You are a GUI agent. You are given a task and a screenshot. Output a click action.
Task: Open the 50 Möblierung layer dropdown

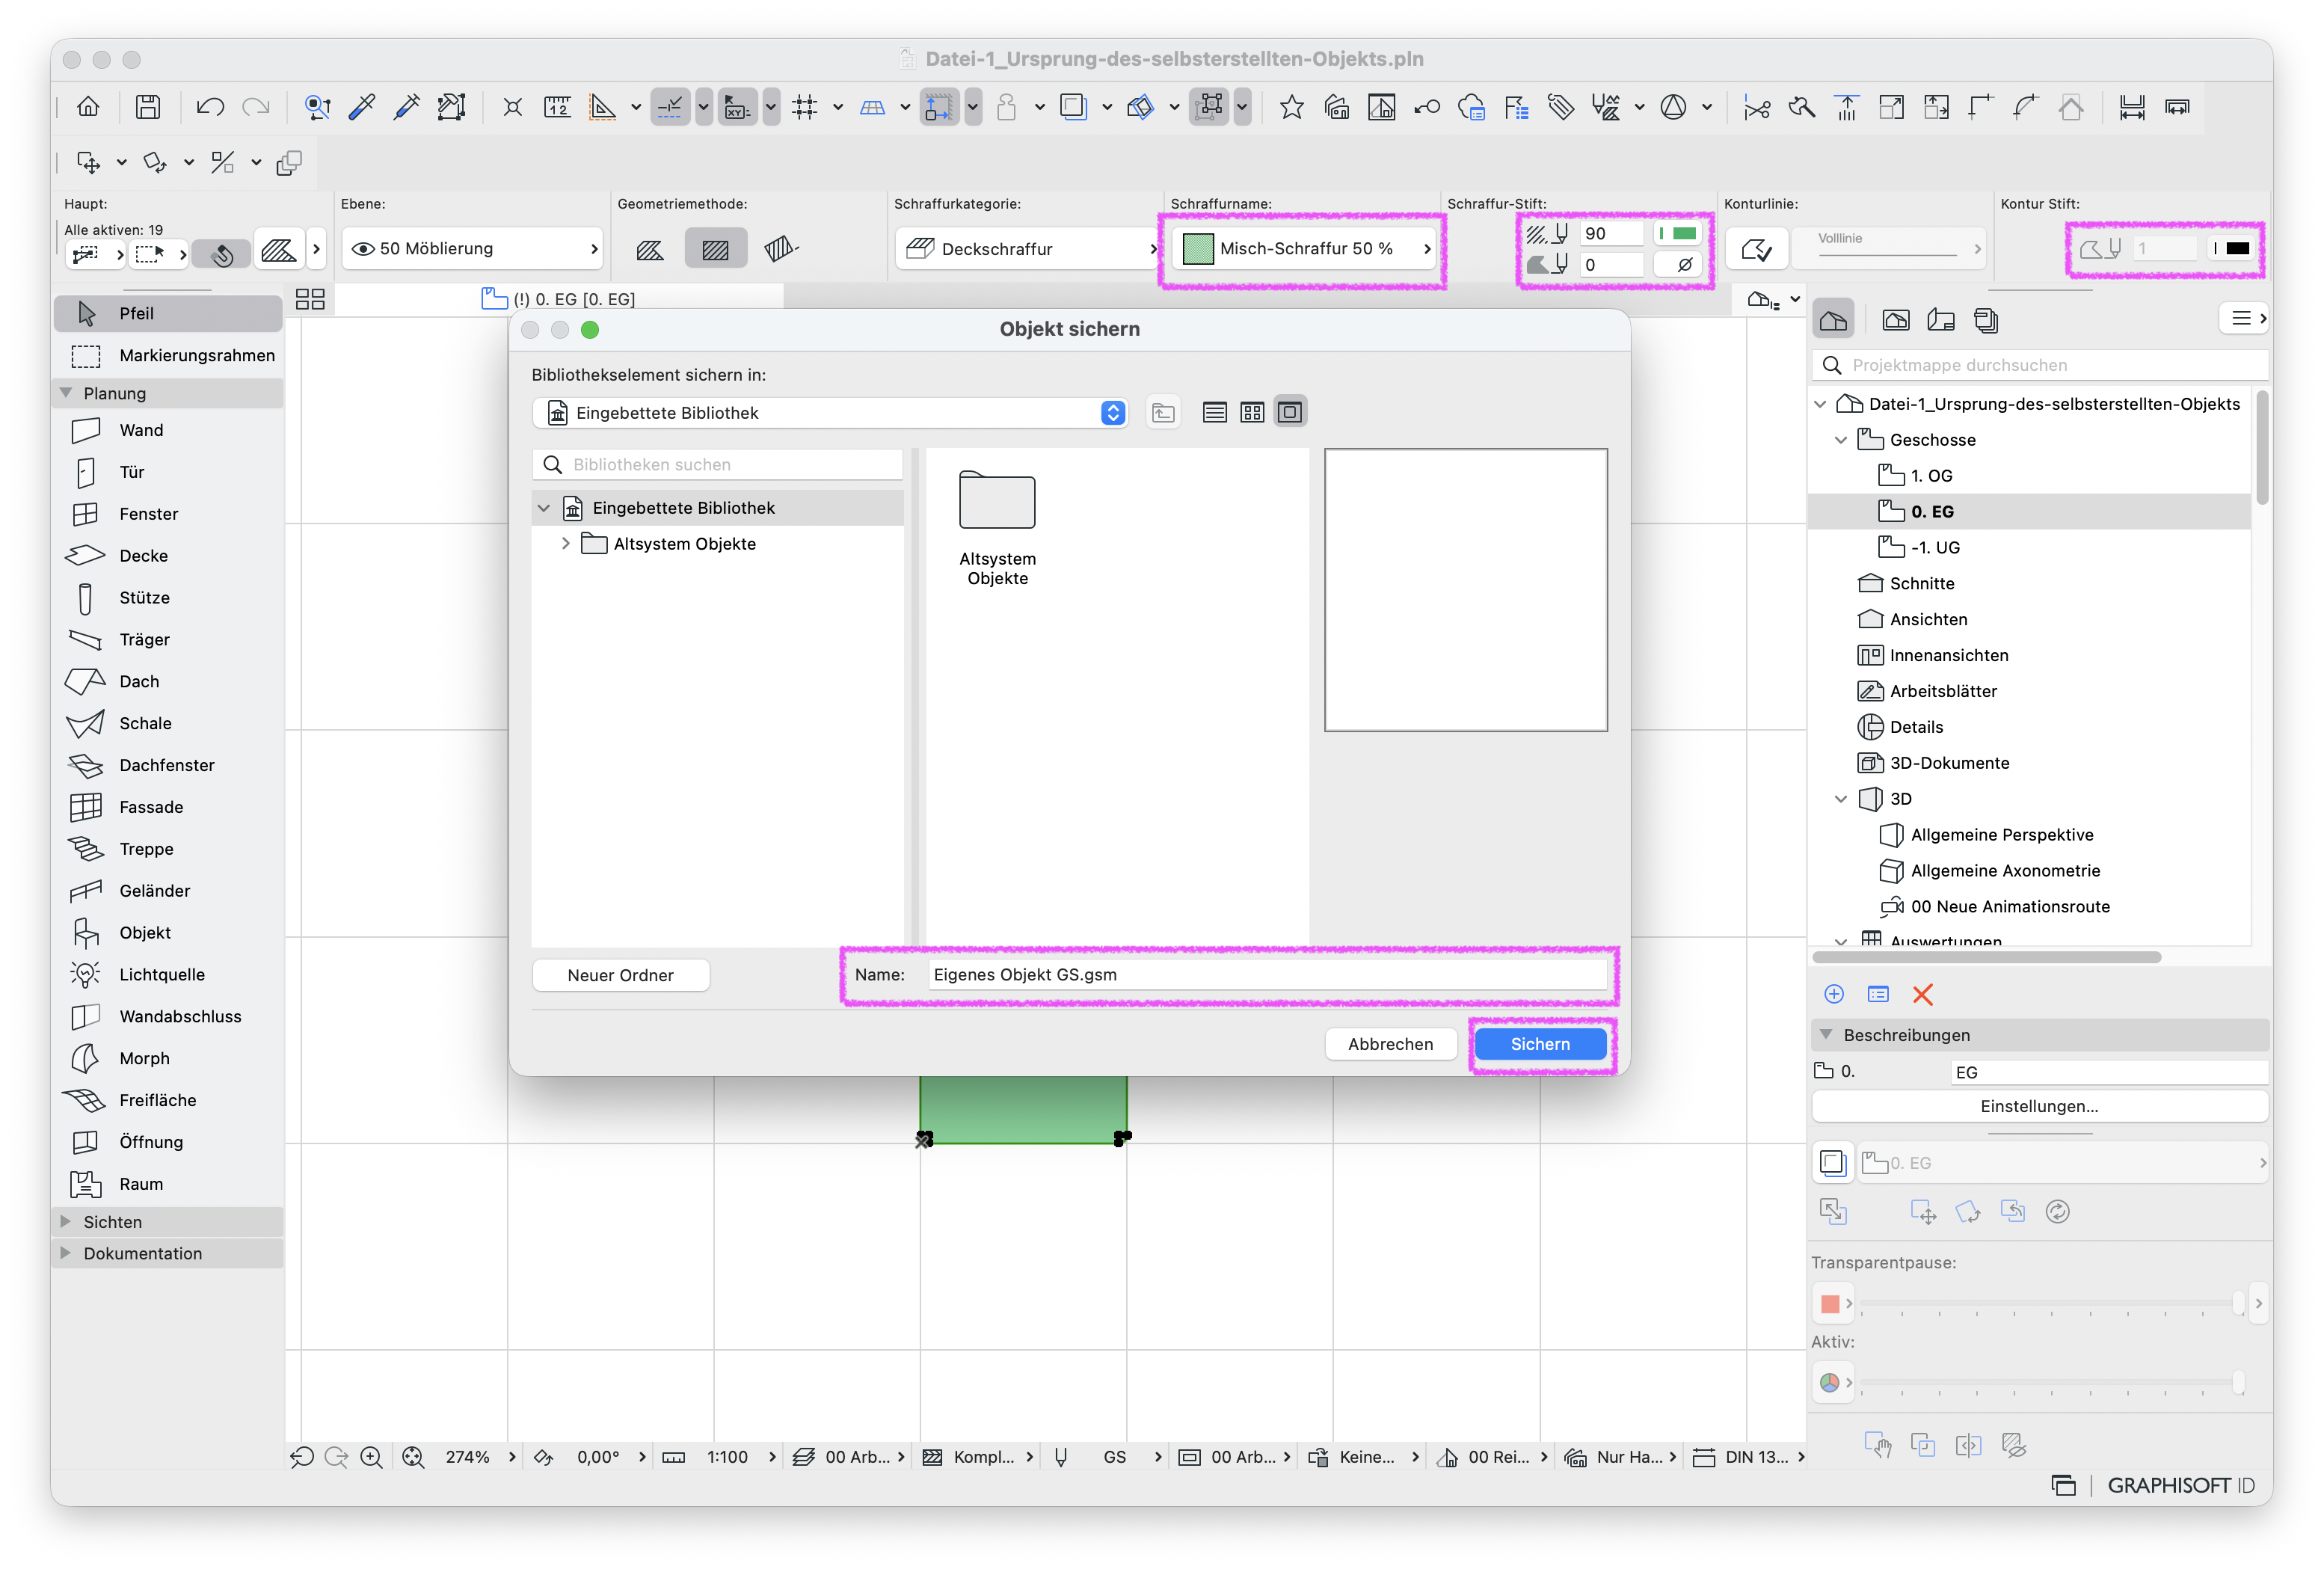472,249
